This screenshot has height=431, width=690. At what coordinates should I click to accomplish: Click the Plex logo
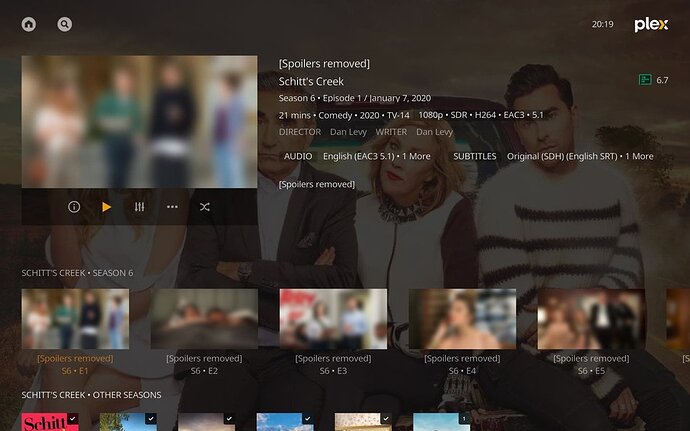pos(651,25)
